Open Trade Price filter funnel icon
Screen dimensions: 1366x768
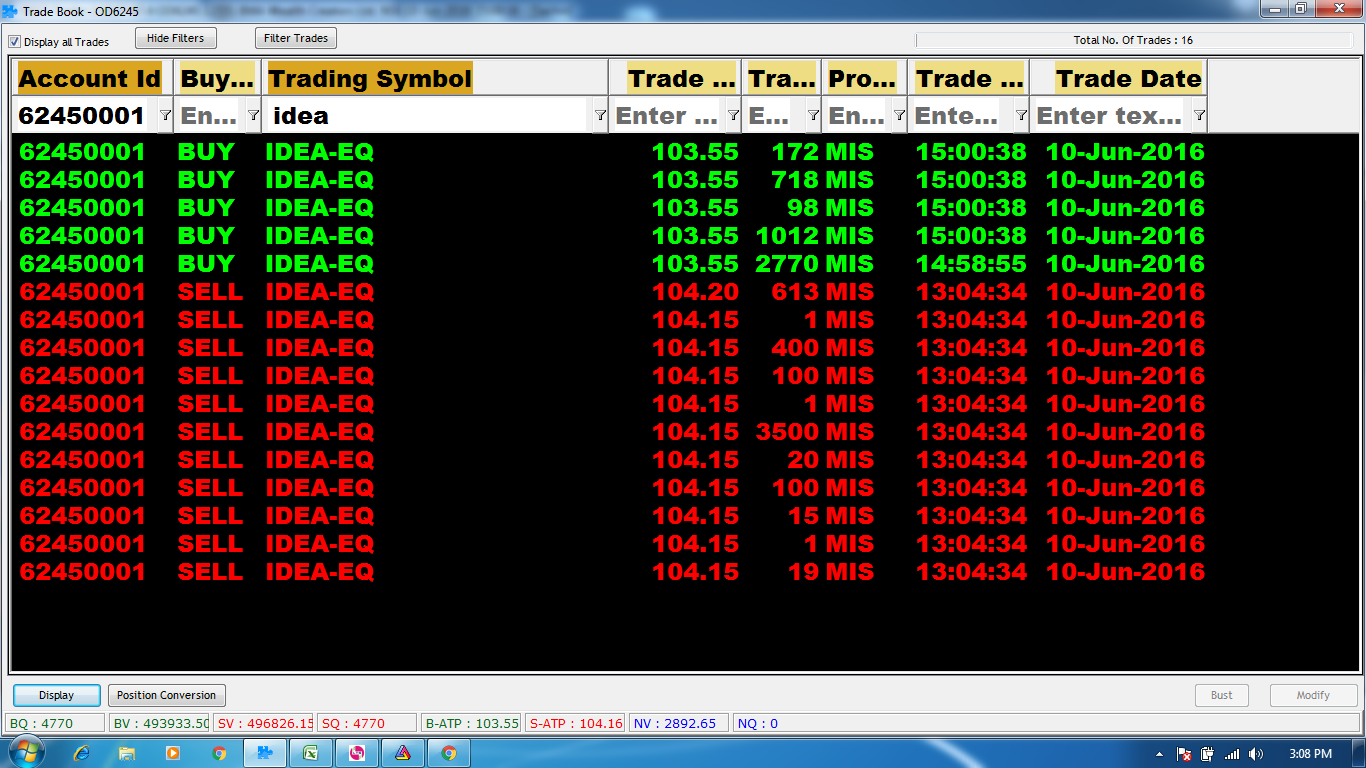click(x=733, y=116)
